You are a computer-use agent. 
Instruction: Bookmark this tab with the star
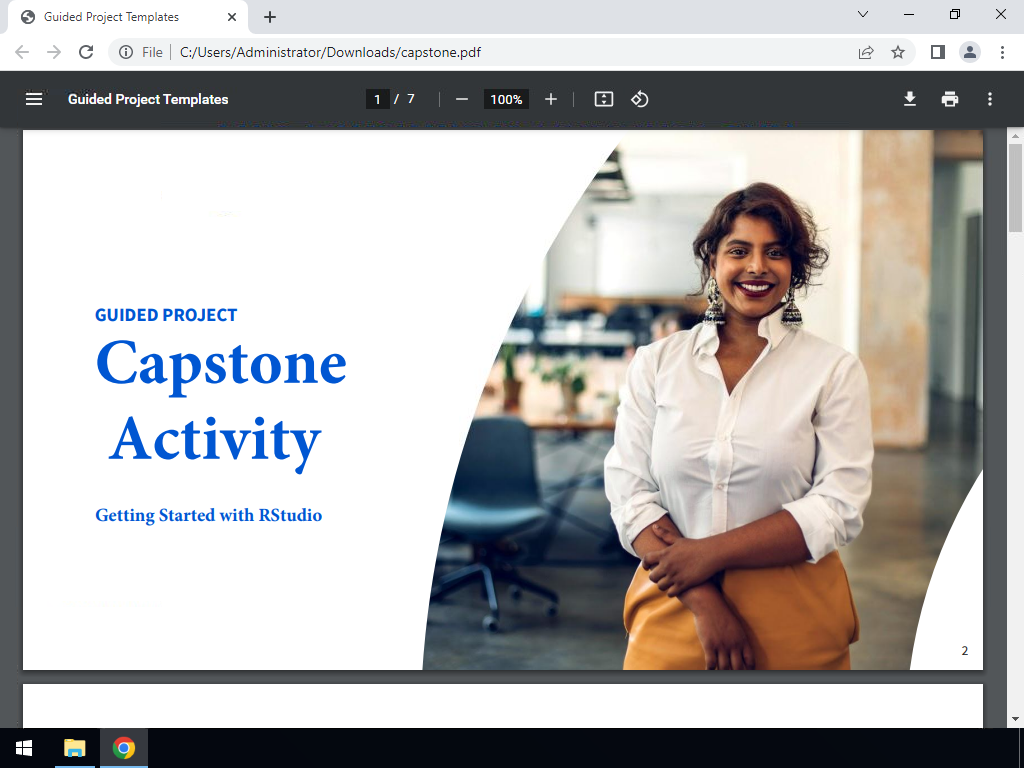898,52
